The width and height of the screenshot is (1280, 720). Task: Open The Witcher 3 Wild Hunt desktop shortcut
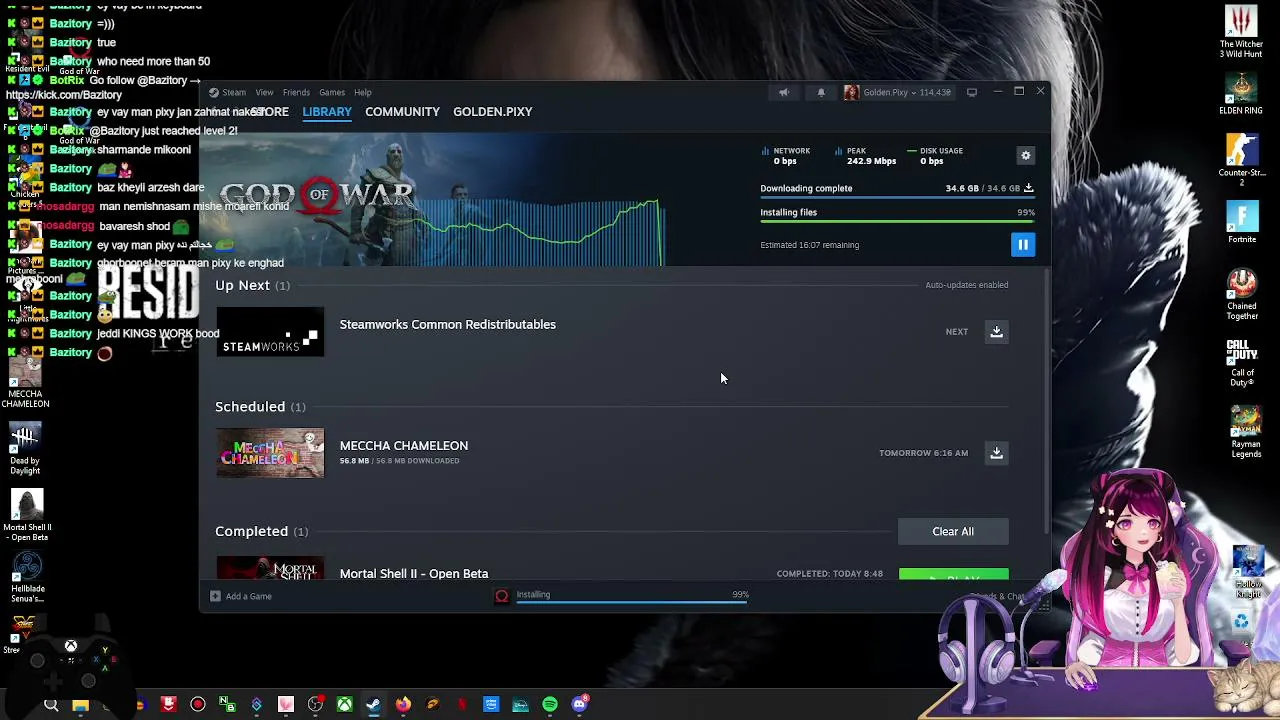click(1242, 33)
